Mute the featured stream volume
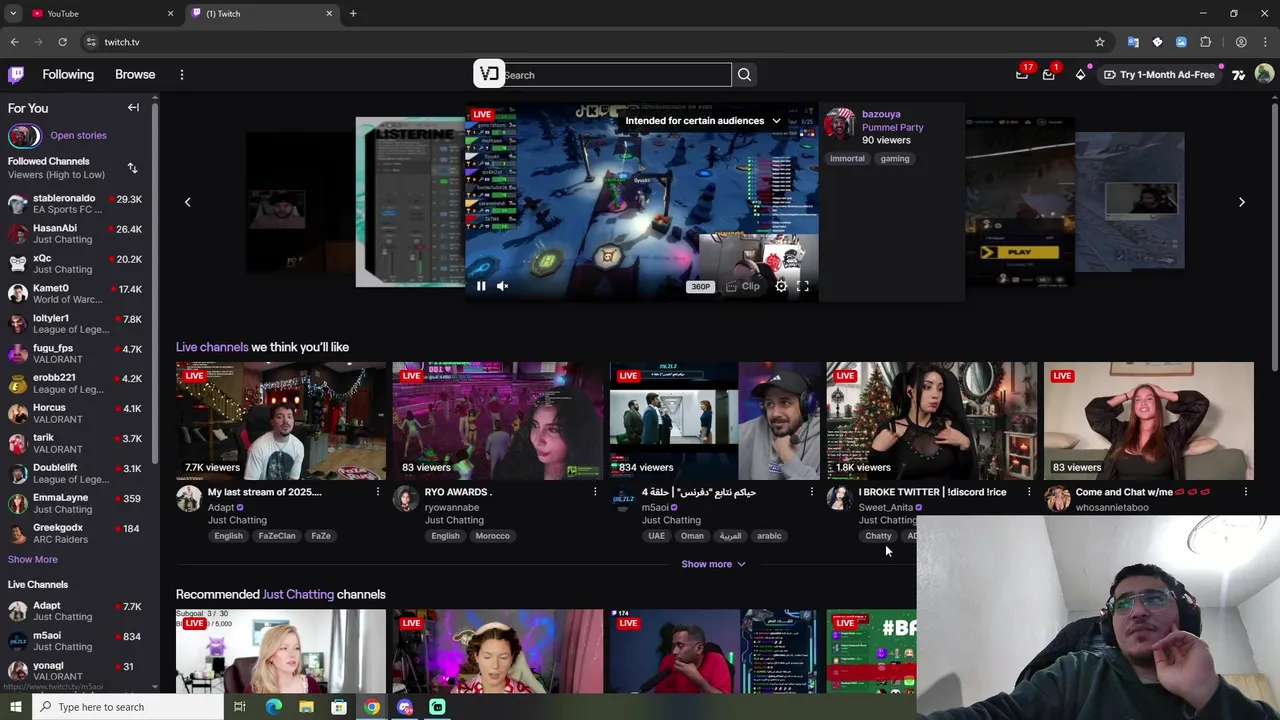 click(503, 286)
